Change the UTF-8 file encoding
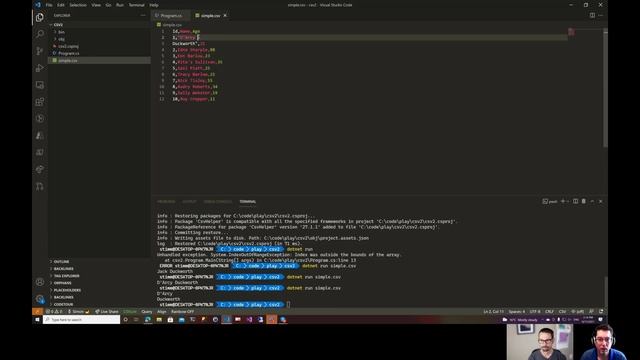 click(535, 311)
